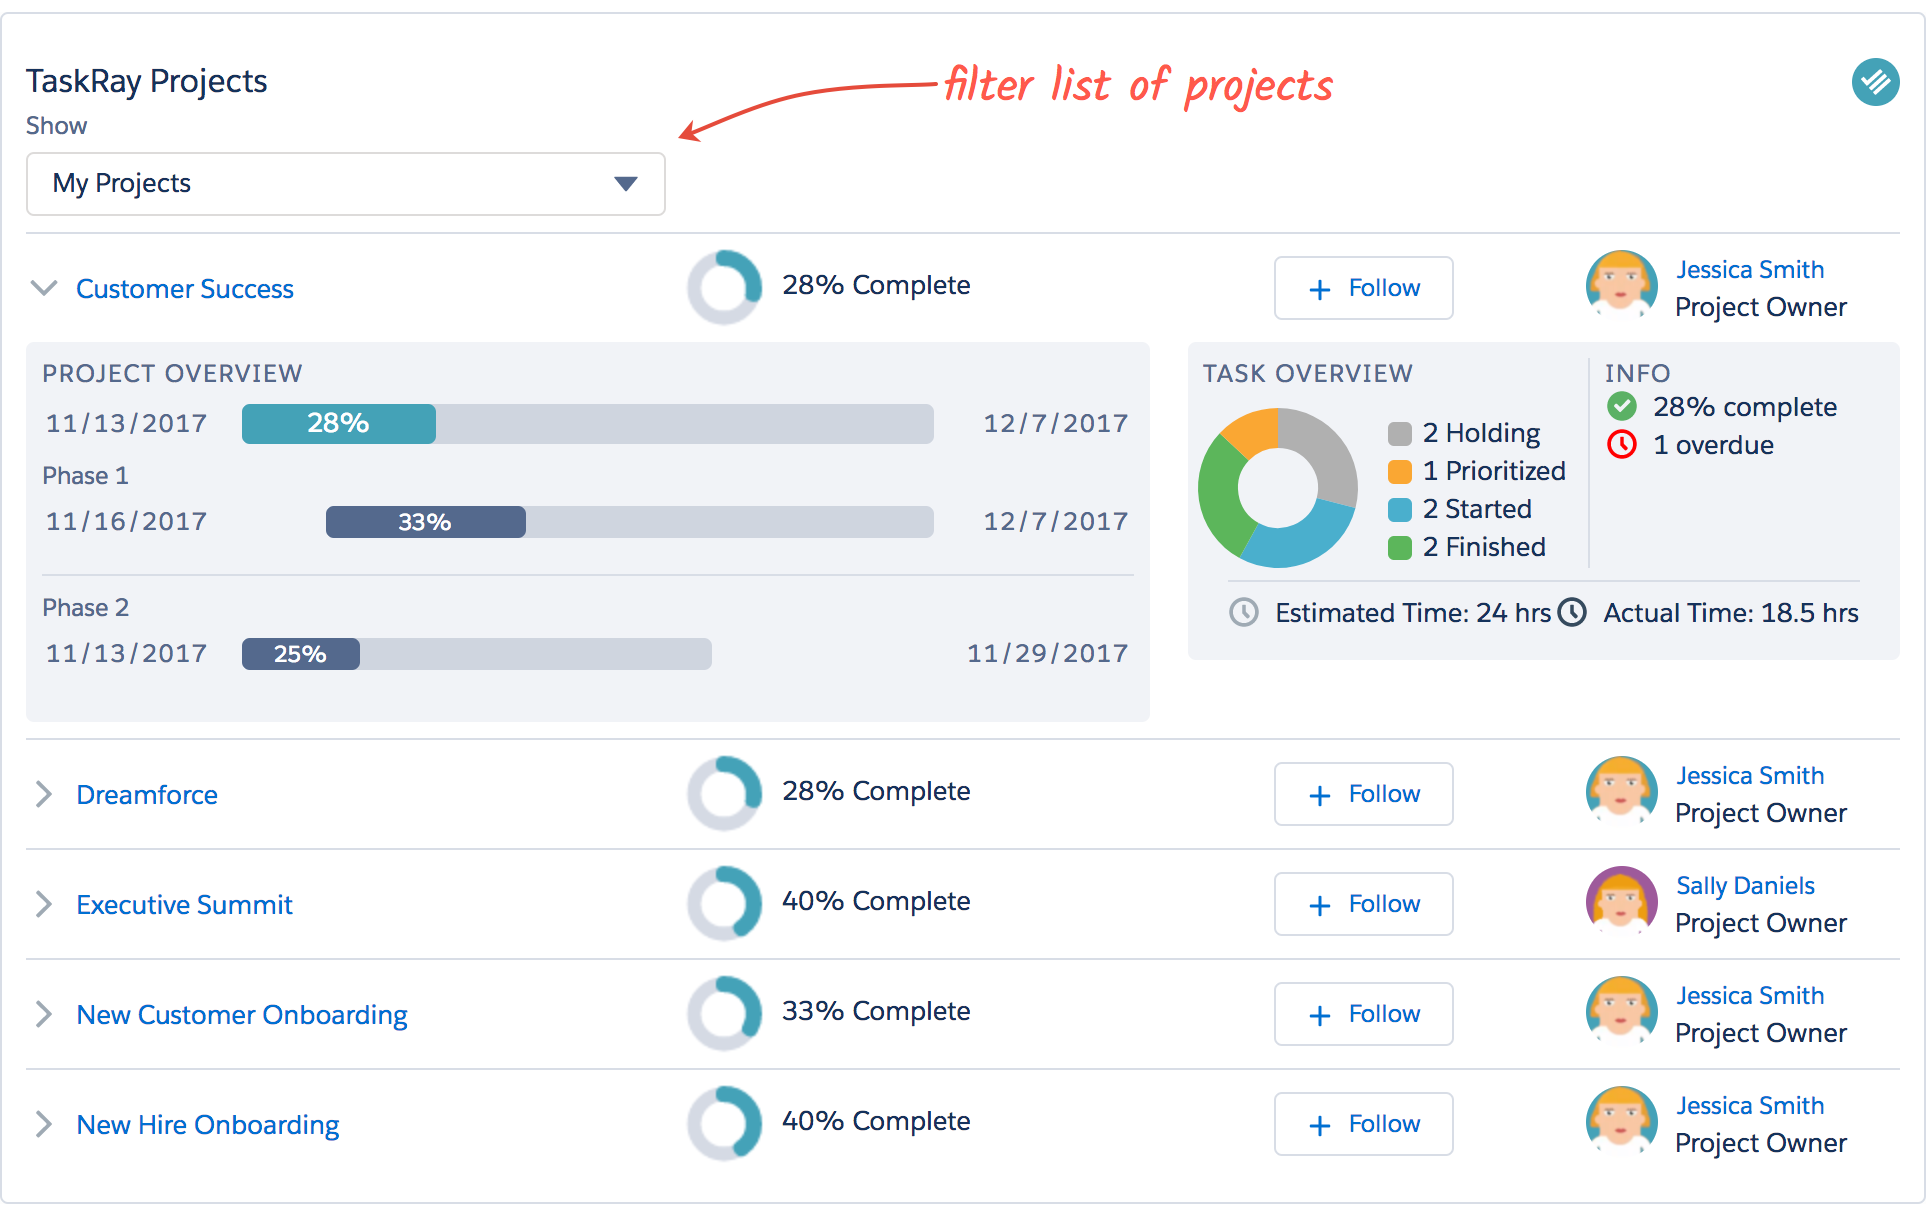
Task: Click the plus icon in Dreamforce Follow button
Action: (1320, 795)
